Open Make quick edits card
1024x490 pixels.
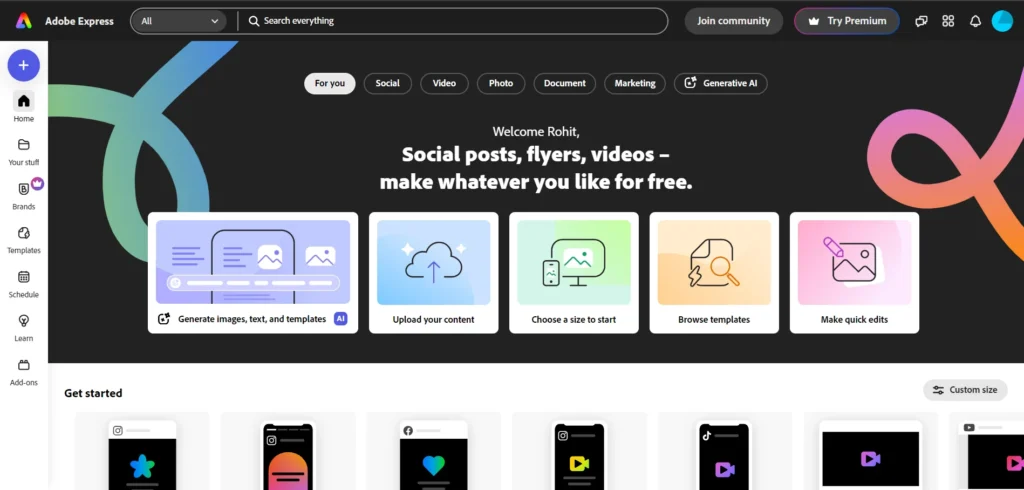854,272
